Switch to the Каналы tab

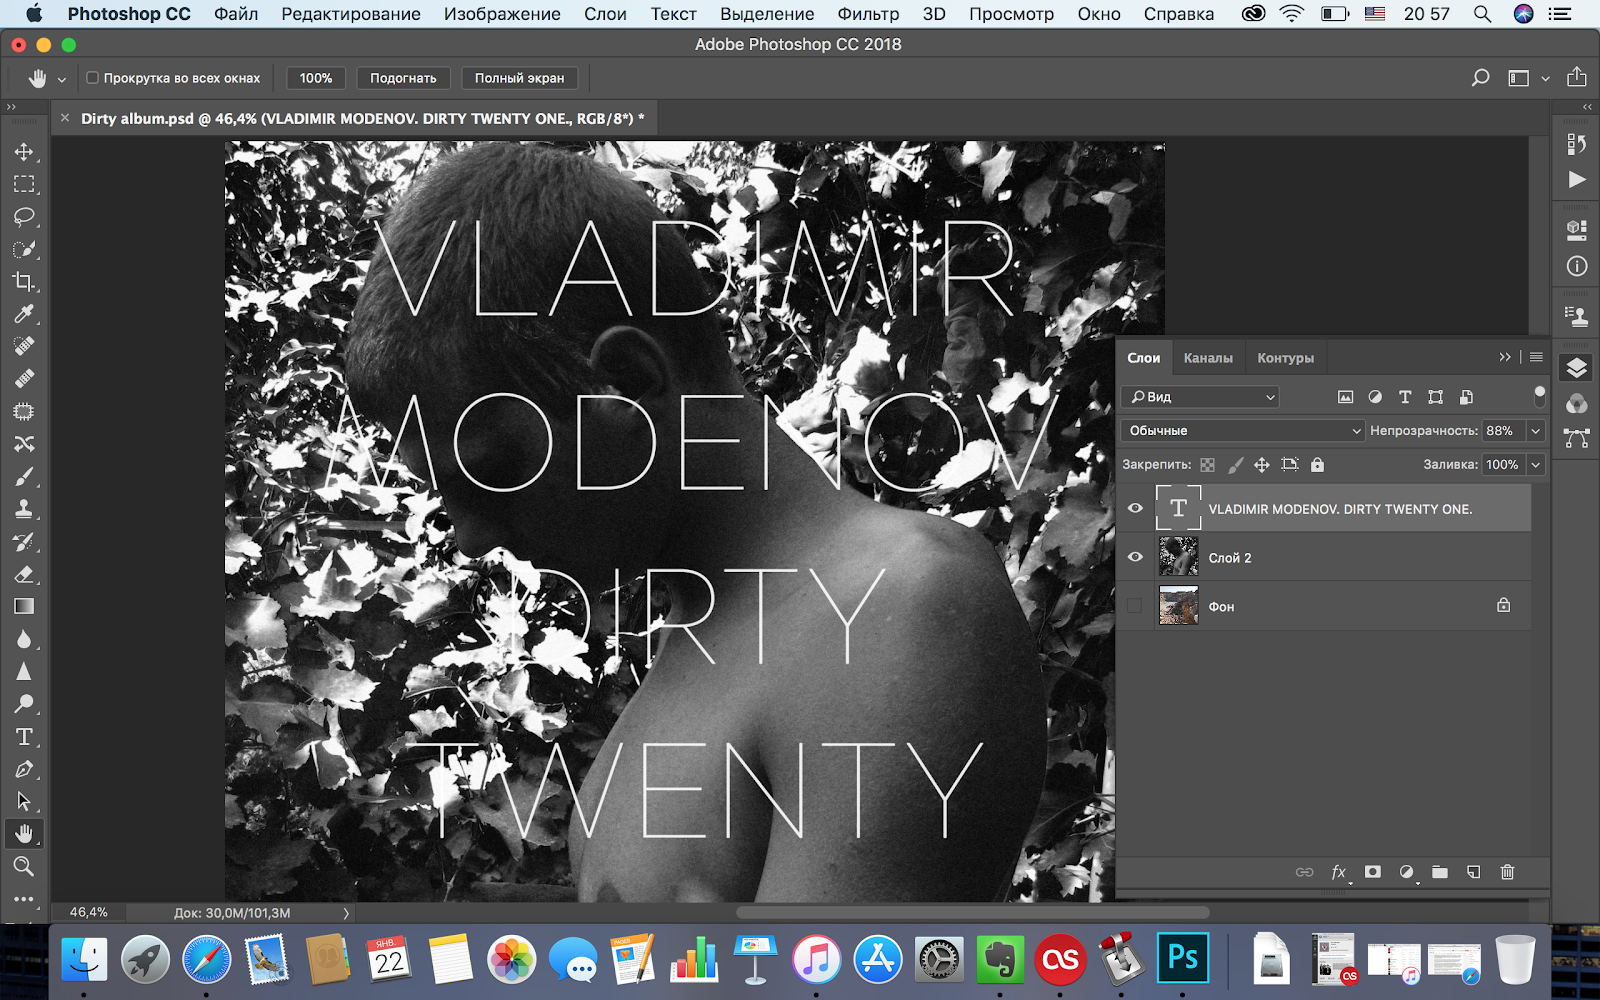click(x=1208, y=358)
